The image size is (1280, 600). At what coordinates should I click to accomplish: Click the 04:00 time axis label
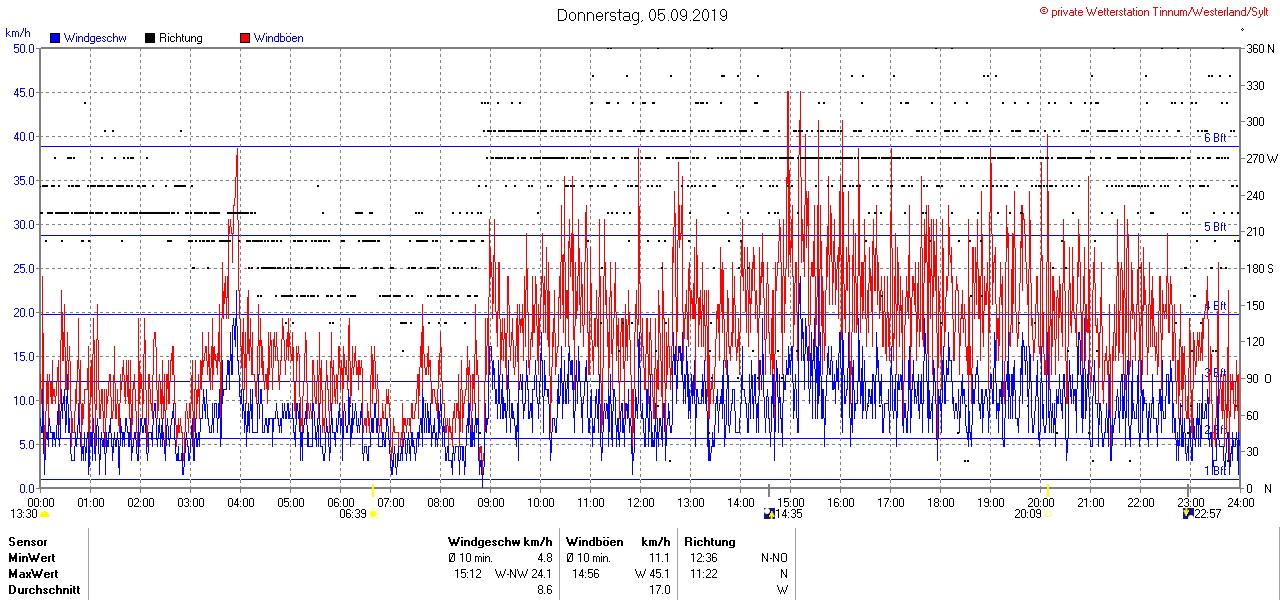(241, 502)
